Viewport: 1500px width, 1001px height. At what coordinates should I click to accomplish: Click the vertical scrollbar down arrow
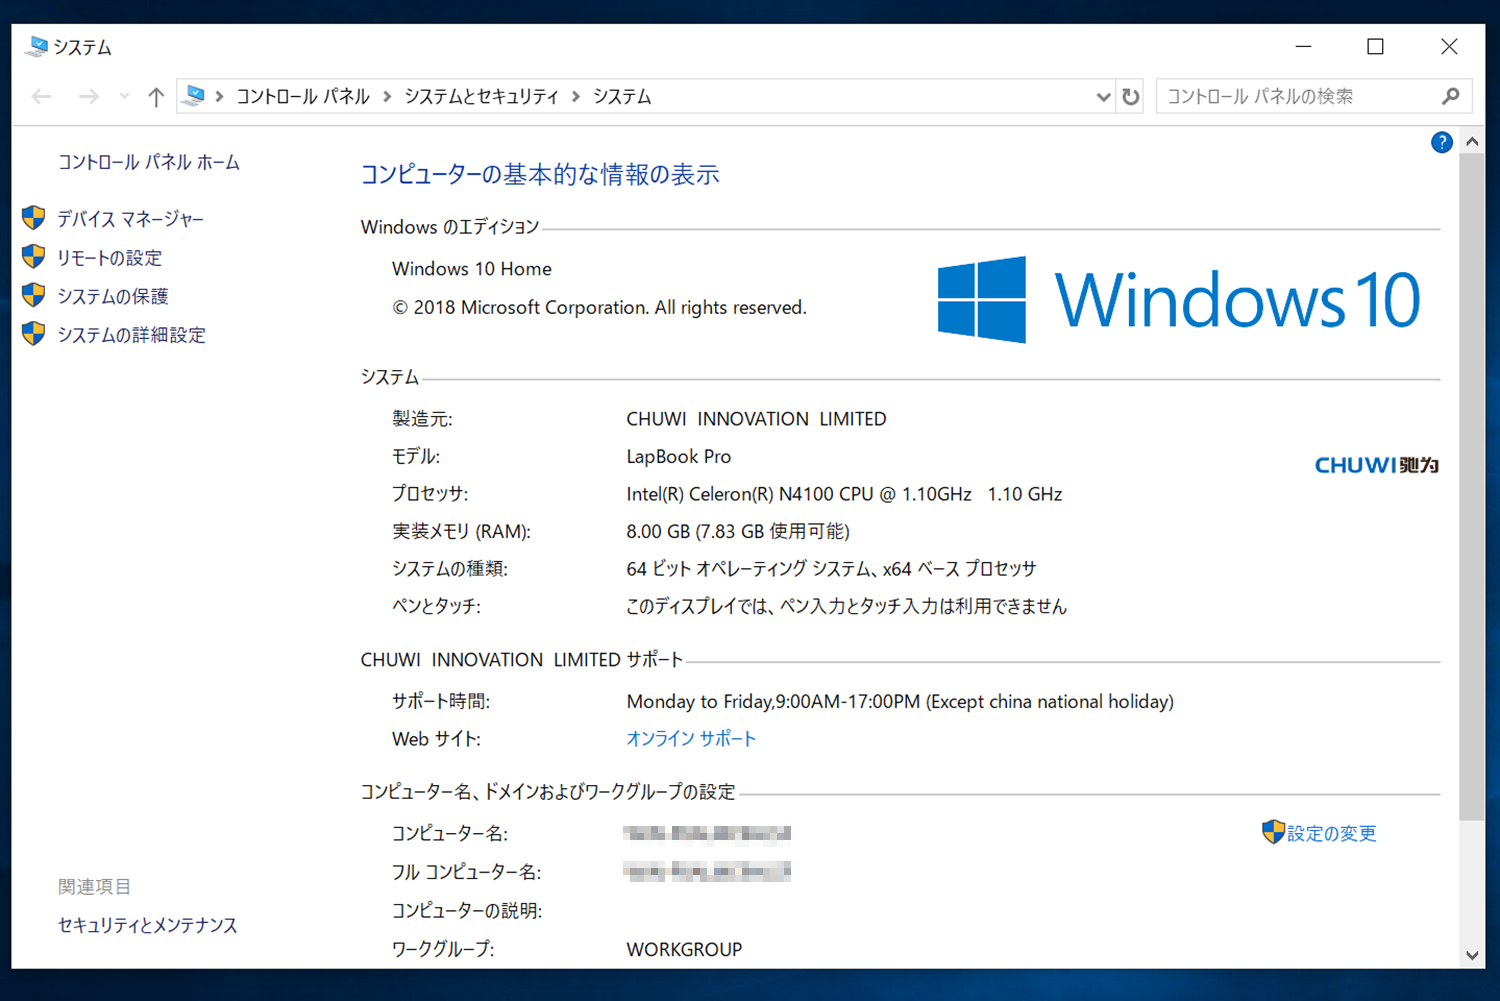click(x=1472, y=955)
